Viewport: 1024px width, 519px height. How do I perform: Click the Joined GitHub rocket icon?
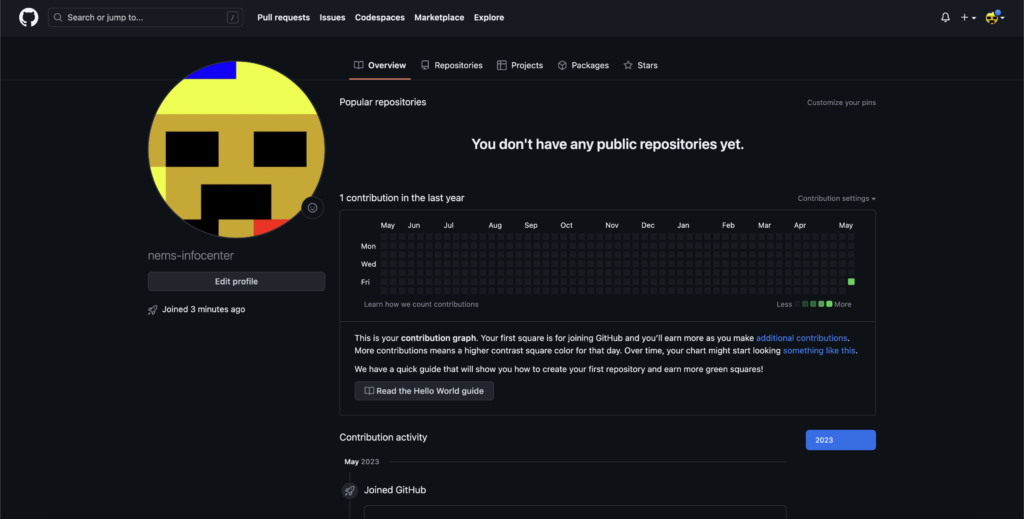[349, 490]
